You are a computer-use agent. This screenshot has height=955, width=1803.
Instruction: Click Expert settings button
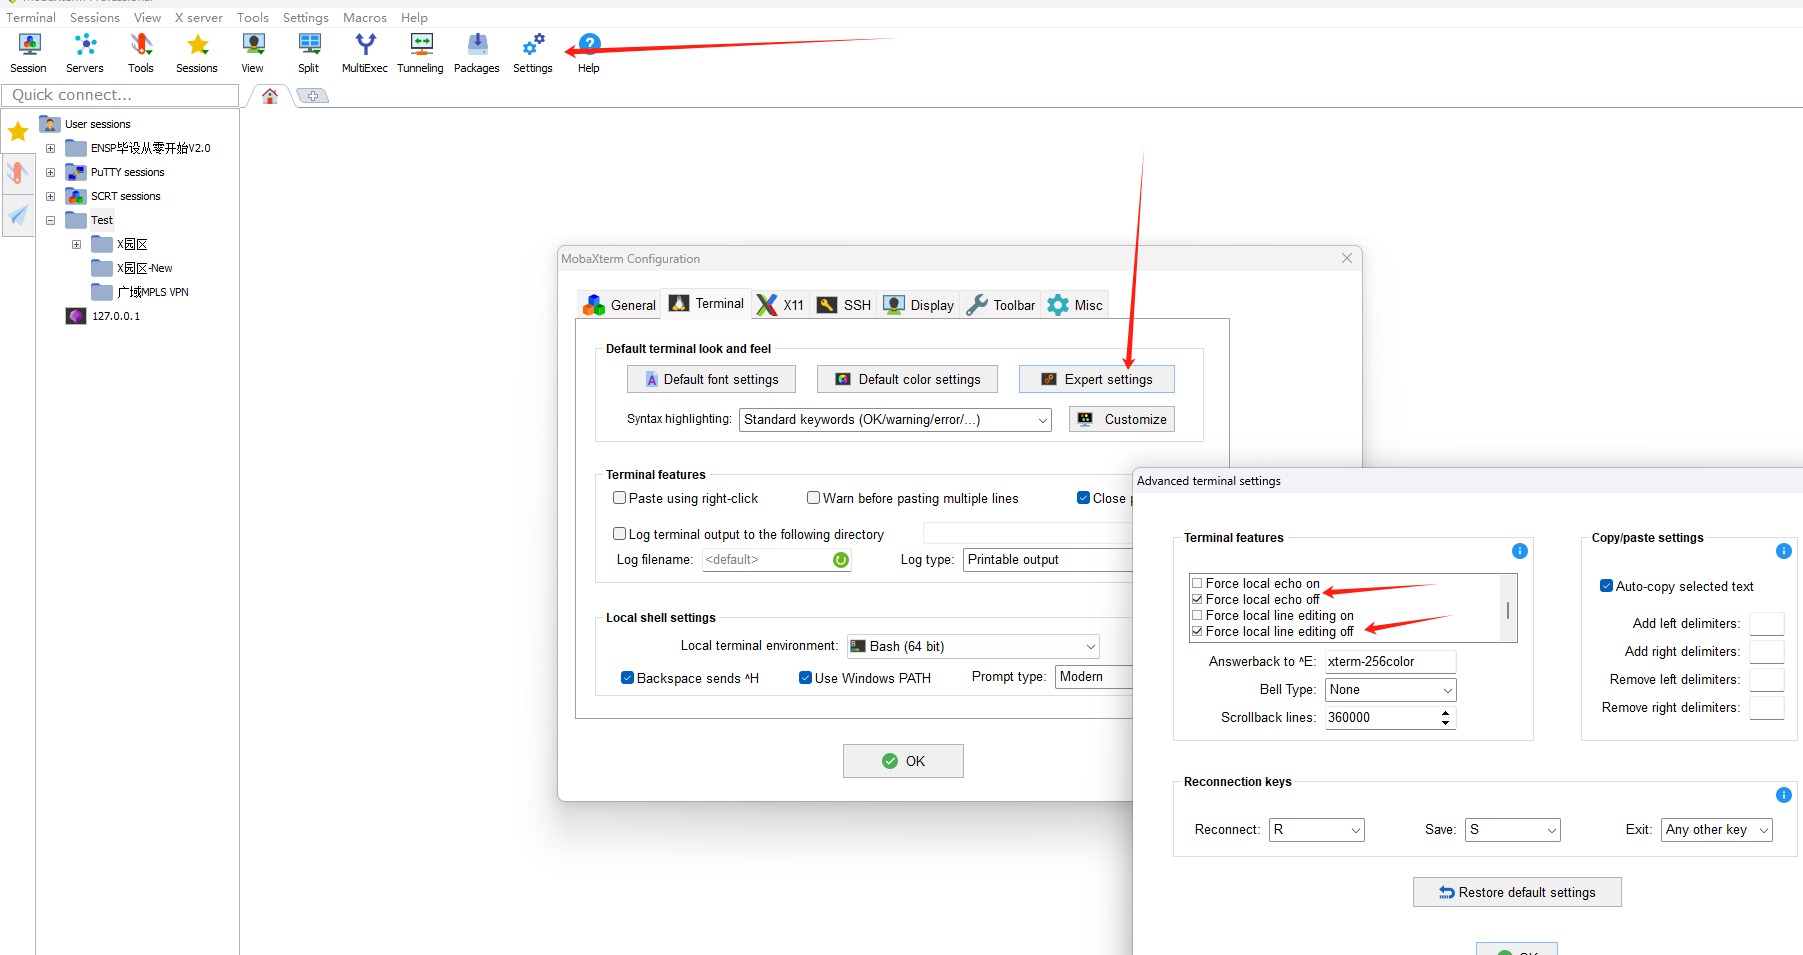tap(1097, 380)
